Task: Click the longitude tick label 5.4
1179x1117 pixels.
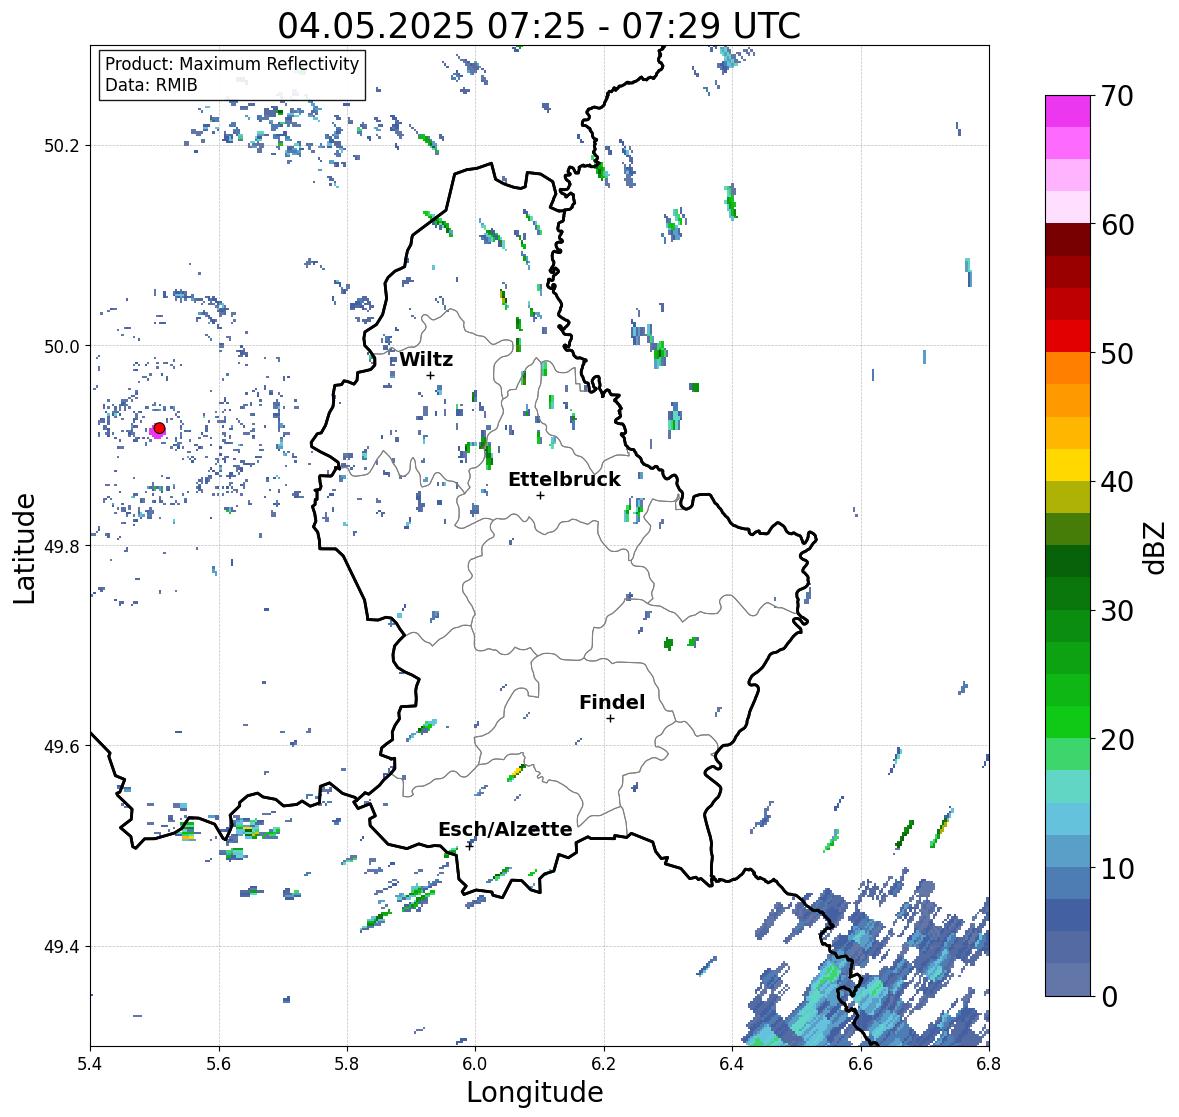Action: (x=90, y=1063)
